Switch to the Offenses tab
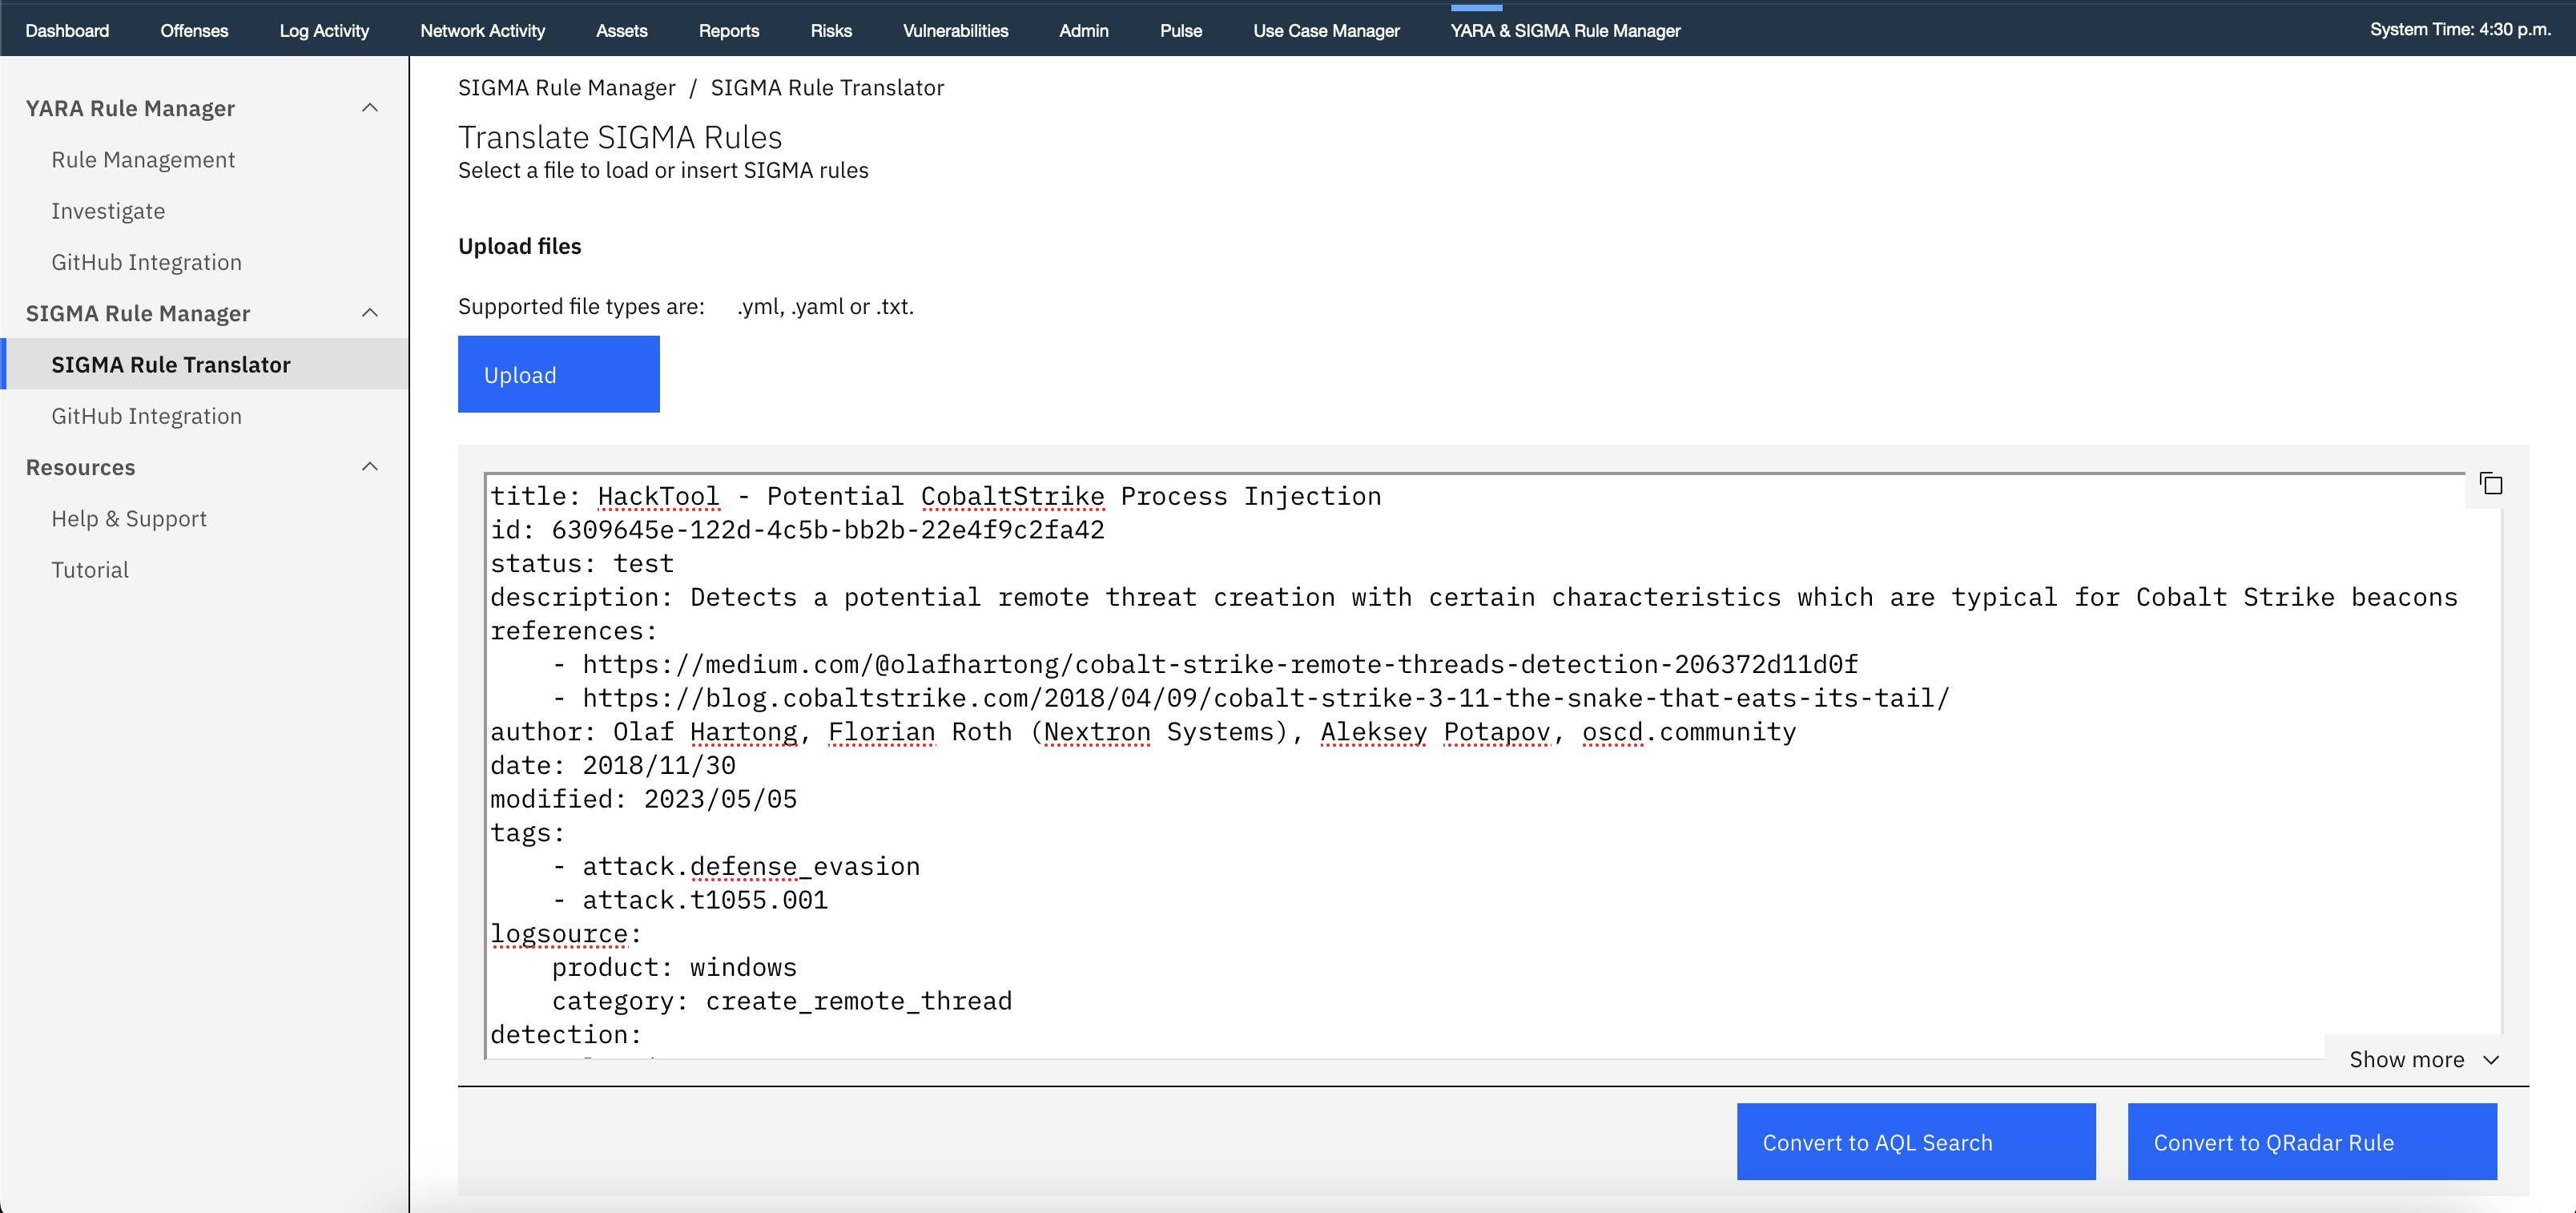 (194, 30)
